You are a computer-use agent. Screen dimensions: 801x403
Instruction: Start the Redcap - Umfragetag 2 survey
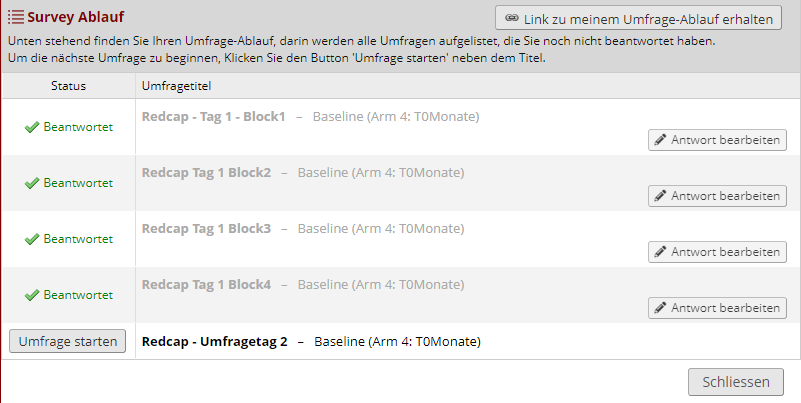68,342
